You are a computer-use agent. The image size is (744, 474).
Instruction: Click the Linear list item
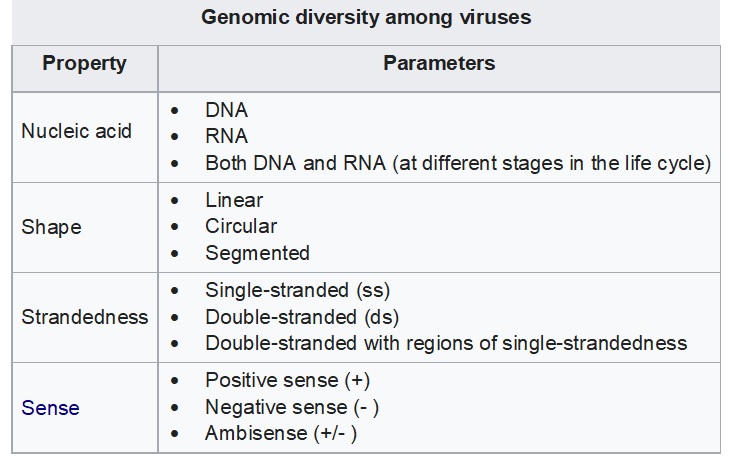(x=234, y=201)
